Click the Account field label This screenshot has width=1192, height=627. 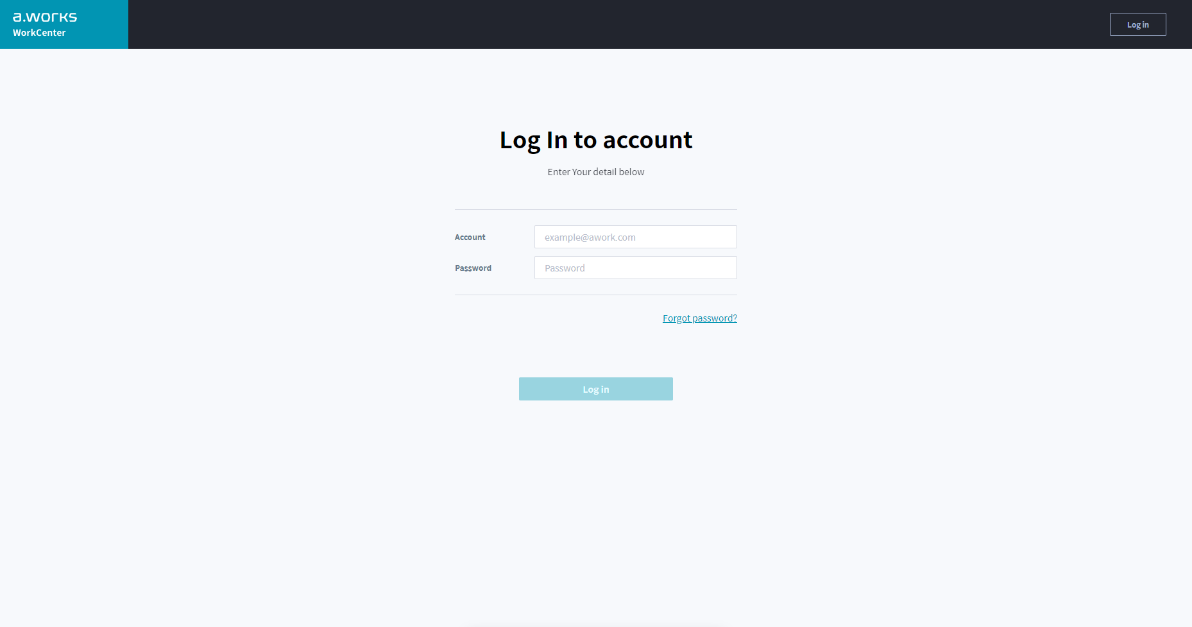tap(470, 237)
